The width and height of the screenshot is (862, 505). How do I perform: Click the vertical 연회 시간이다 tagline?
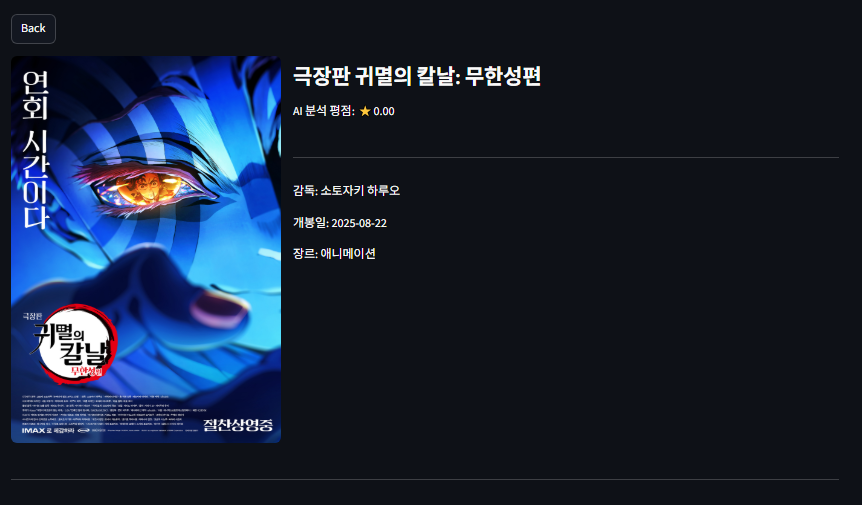coord(36,149)
